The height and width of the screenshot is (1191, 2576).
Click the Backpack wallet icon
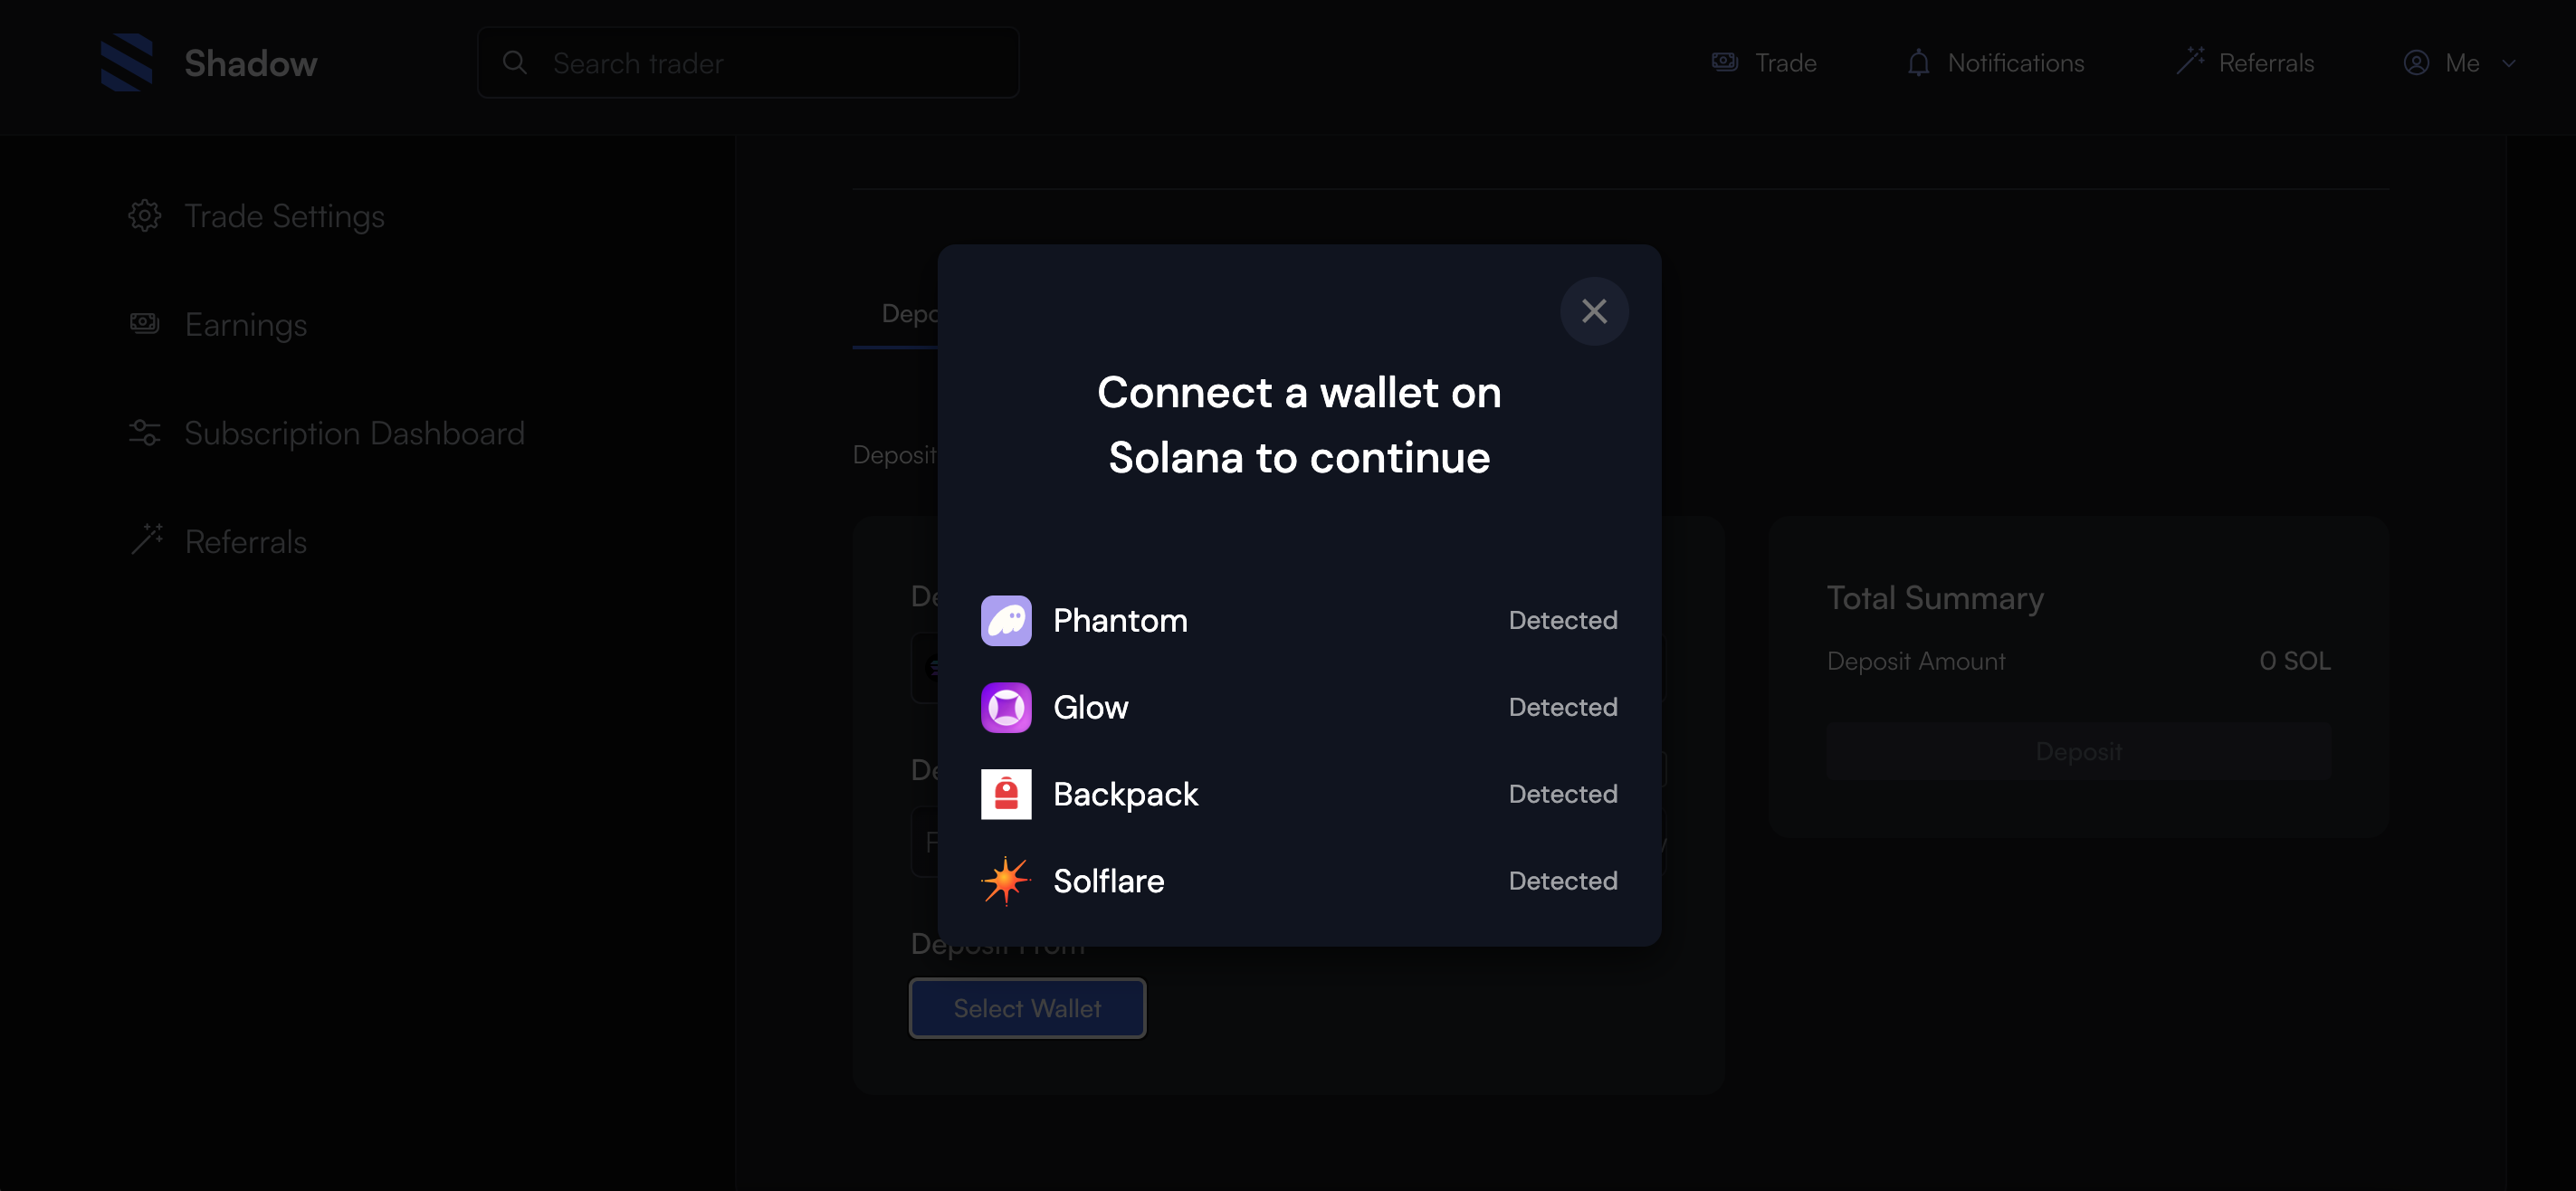tap(1005, 794)
